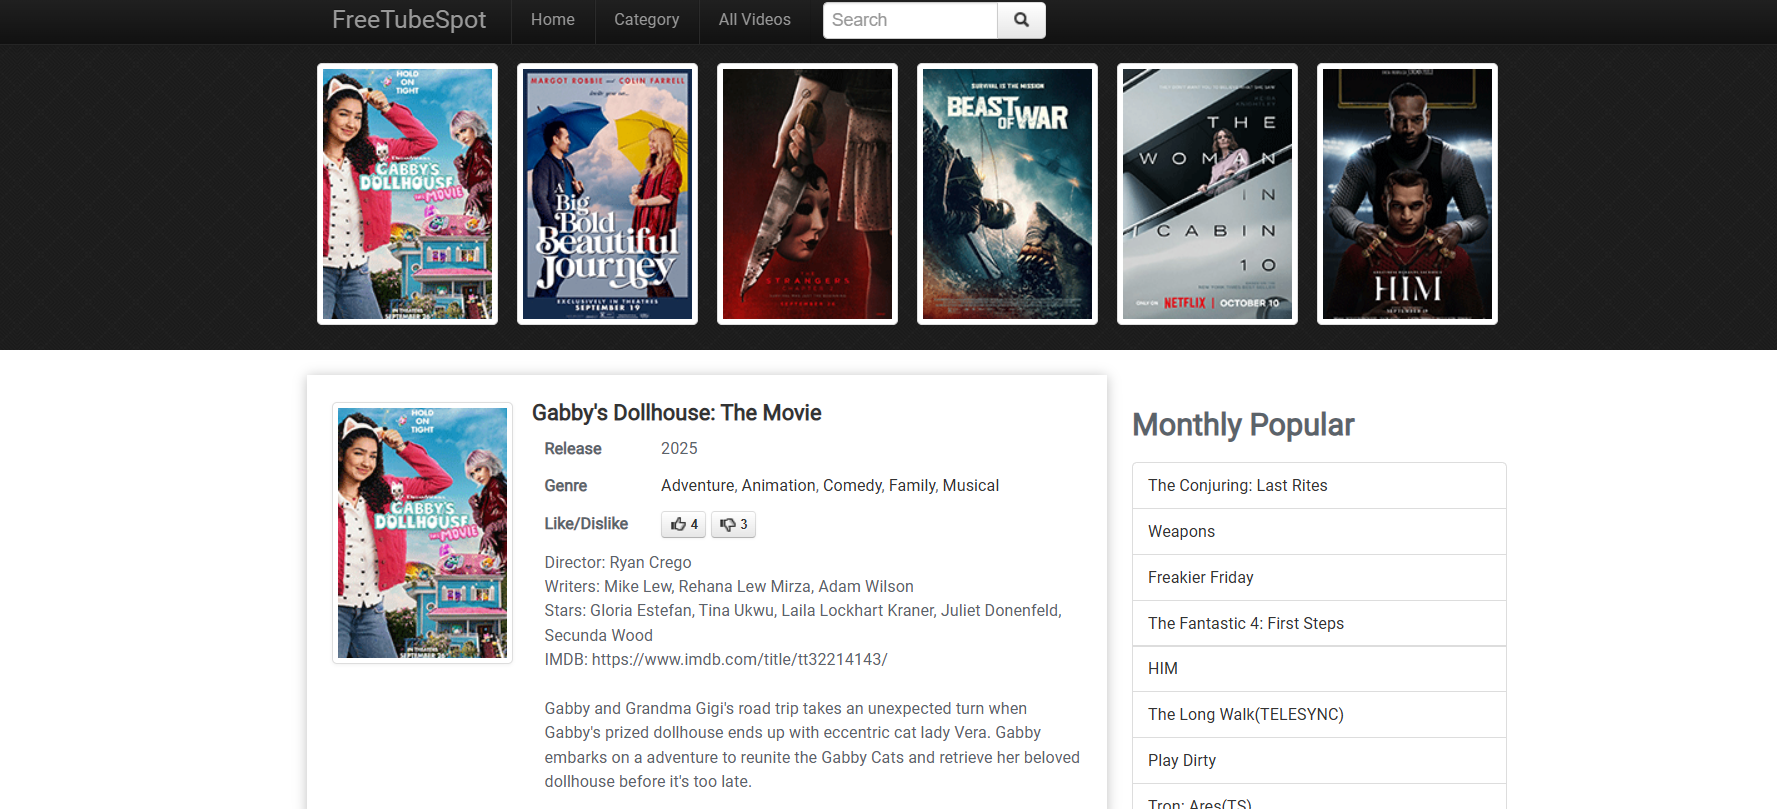The image size is (1777, 809).
Task: Open A Big Bold Beautiful Journey poster
Action: pyautogui.click(x=607, y=194)
